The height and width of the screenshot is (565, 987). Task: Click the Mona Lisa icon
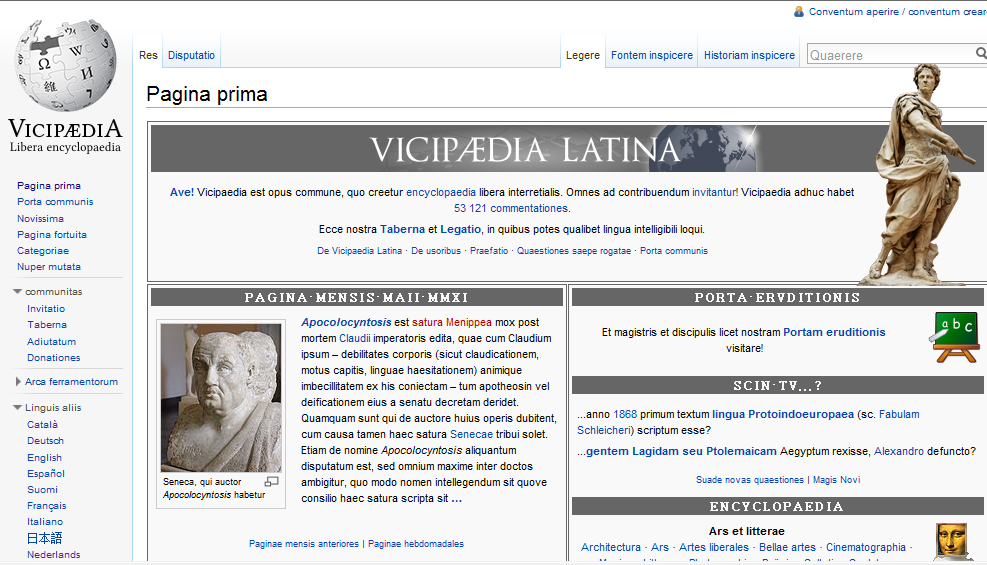click(951, 541)
